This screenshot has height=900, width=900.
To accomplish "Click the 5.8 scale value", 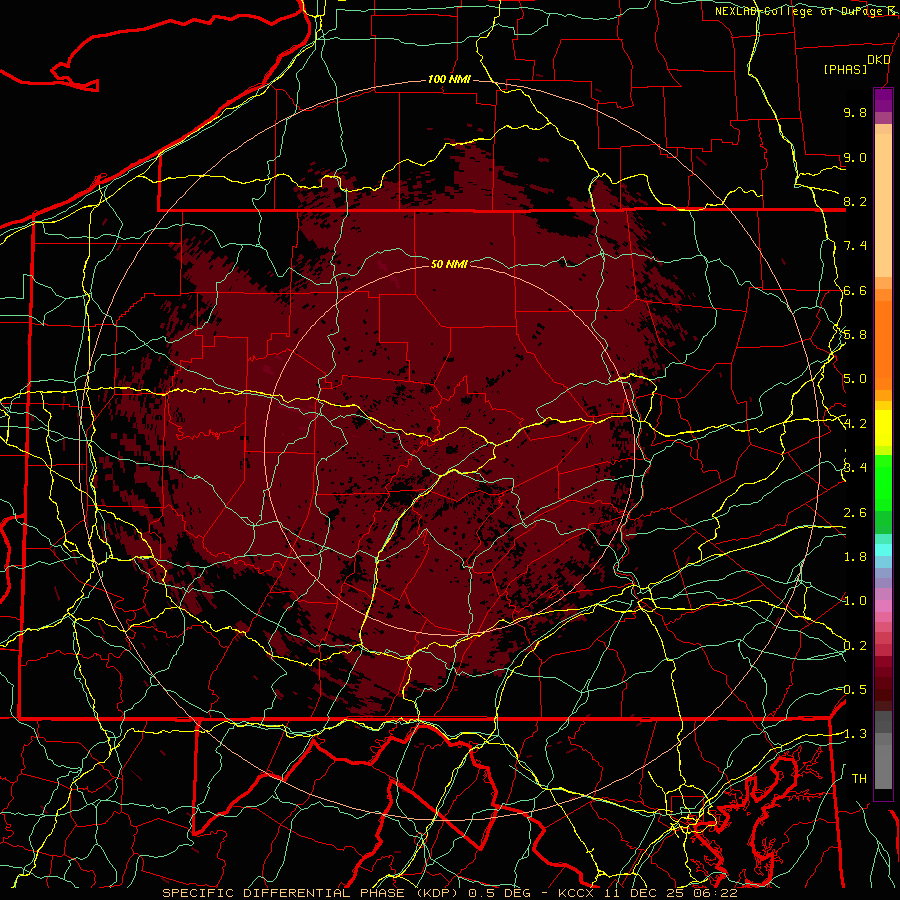I will (855, 335).
